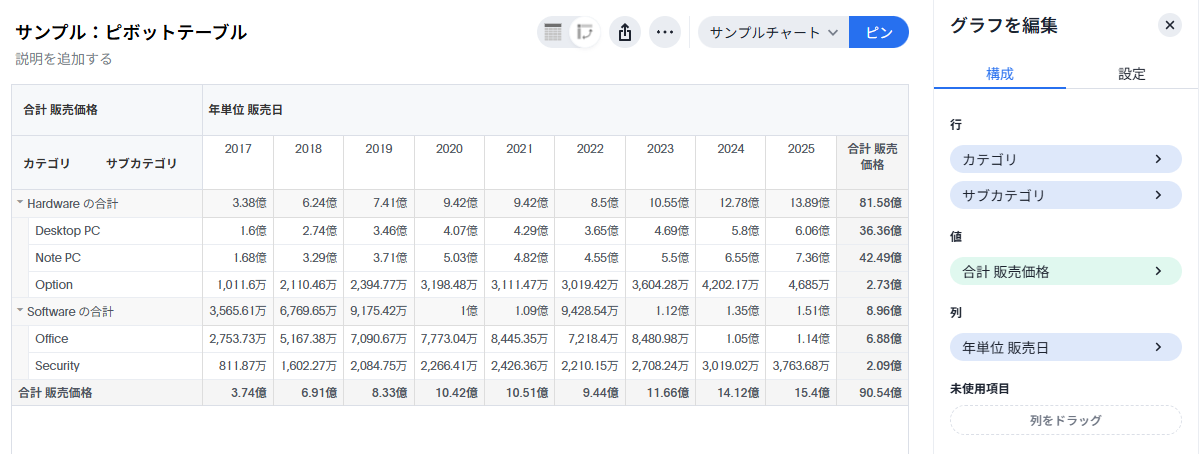Close the グラフを編集 panel
Image resolution: width=1201 pixels, height=454 pixels.
tap(1170, 26)
